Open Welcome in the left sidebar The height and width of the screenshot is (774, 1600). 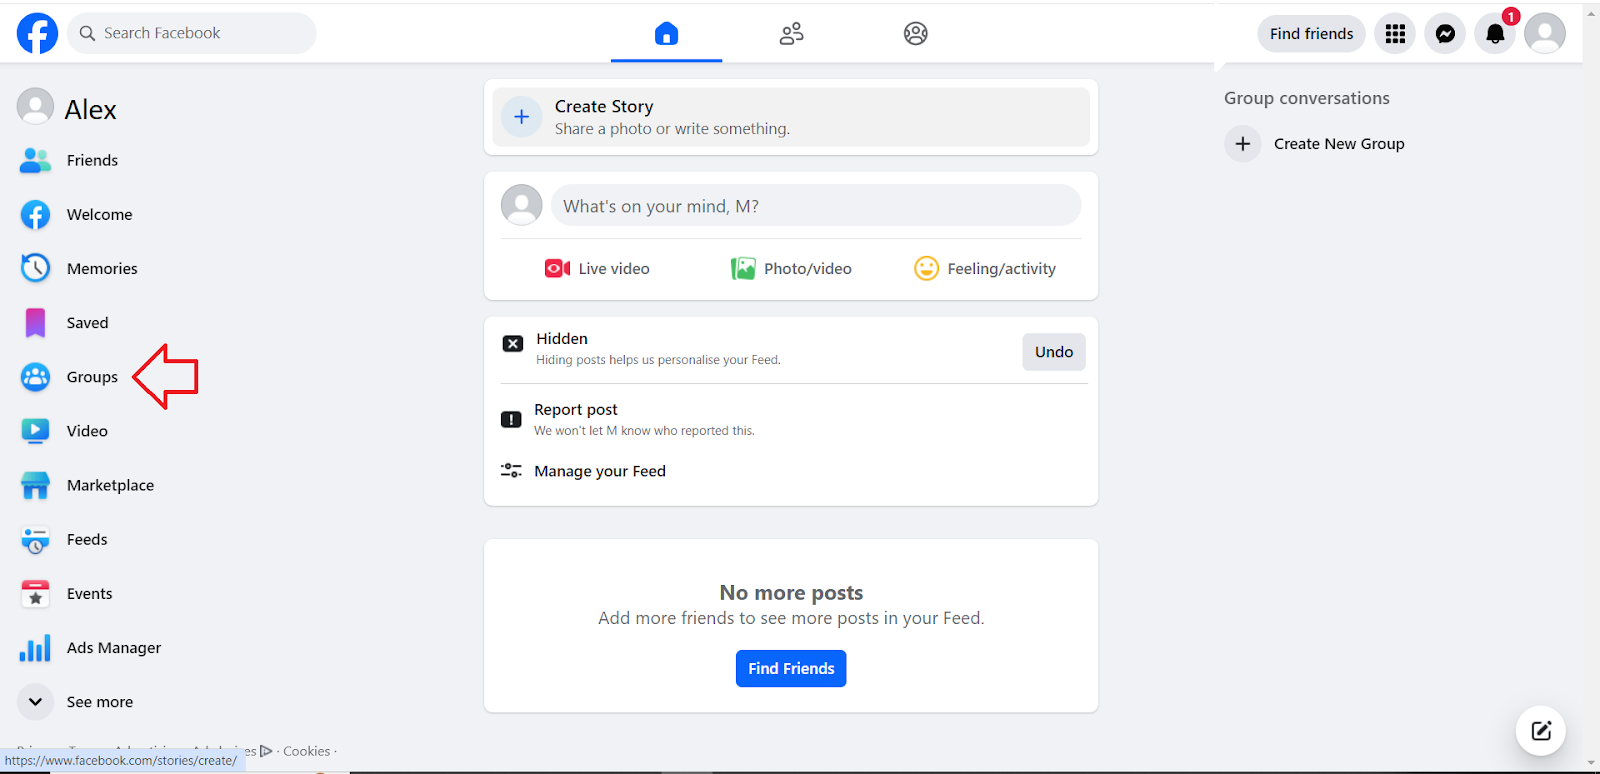coord(76,214)
